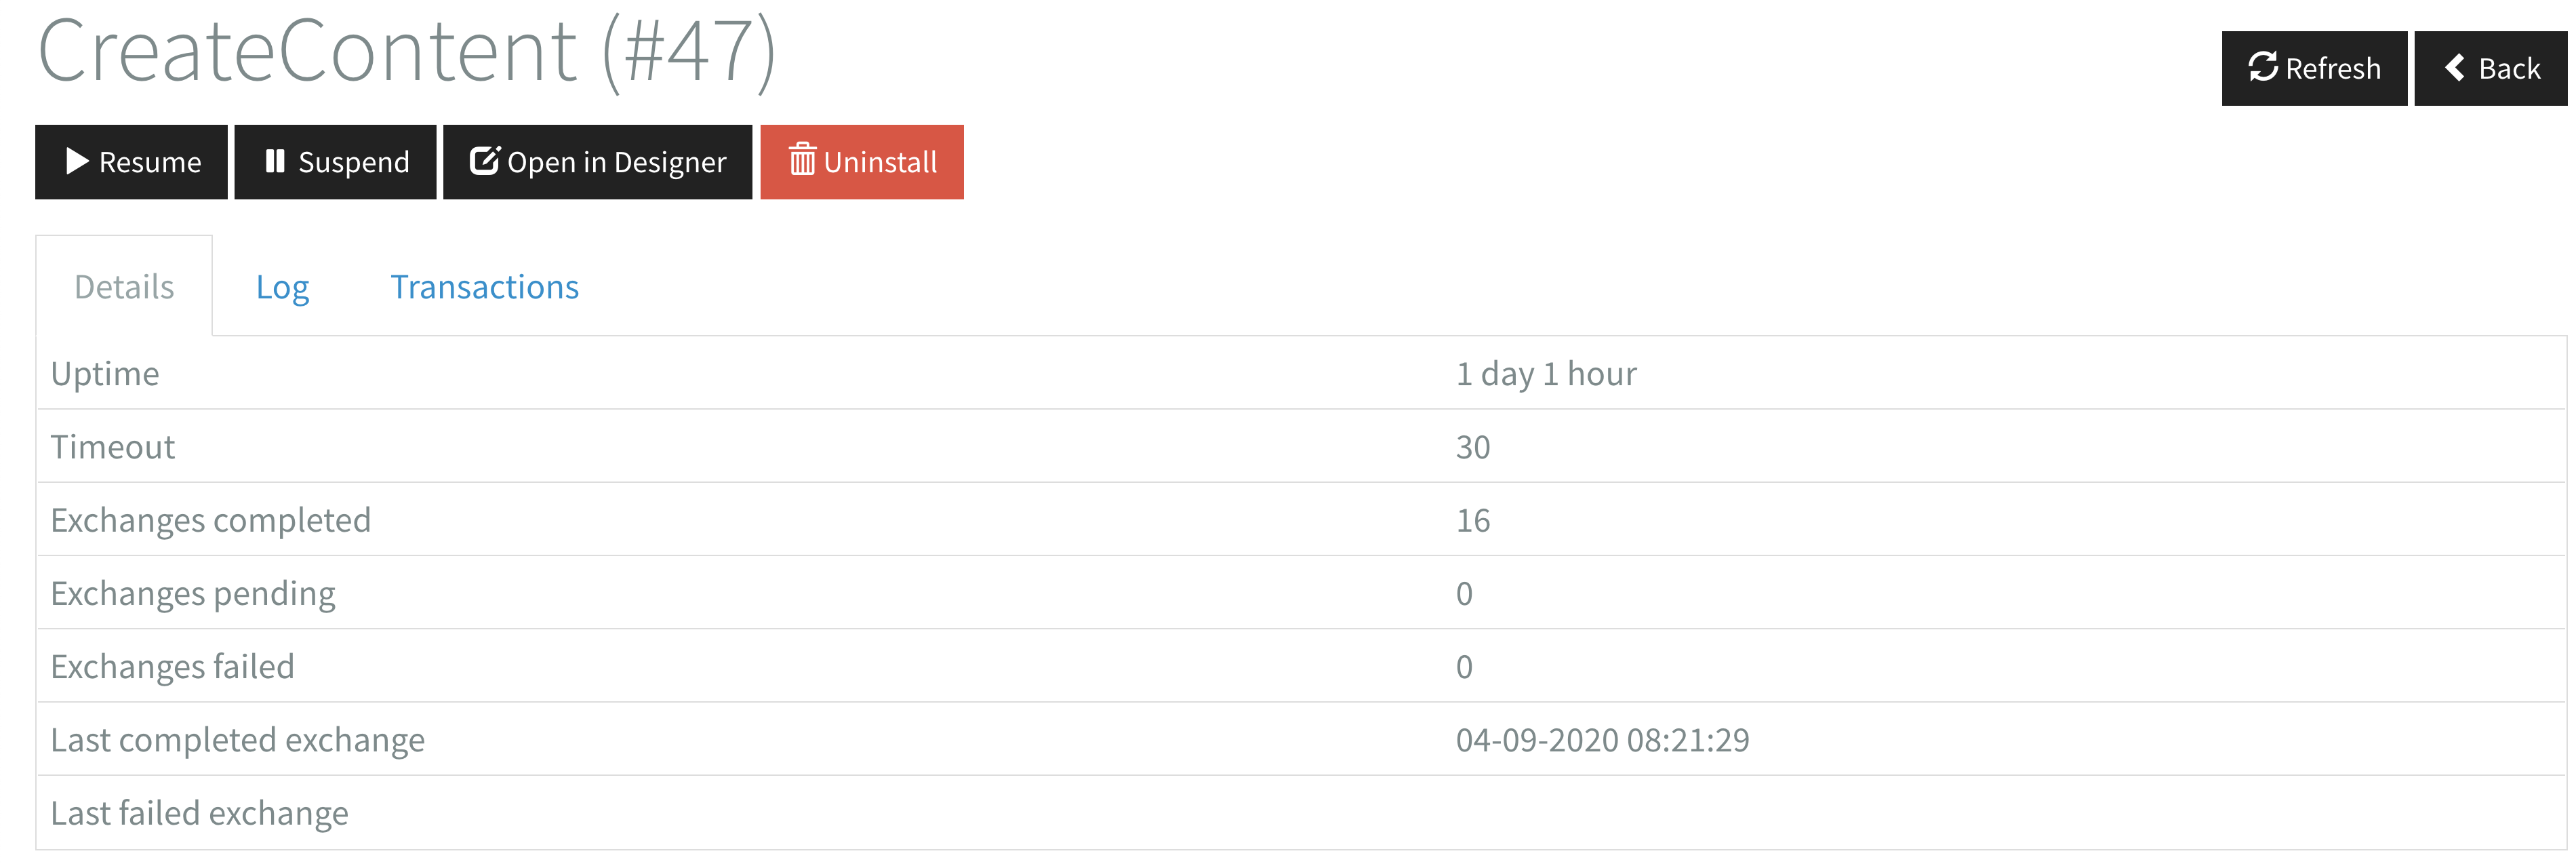
Task: Click the trash icon on Uninstall
Action: click(802, 160)
